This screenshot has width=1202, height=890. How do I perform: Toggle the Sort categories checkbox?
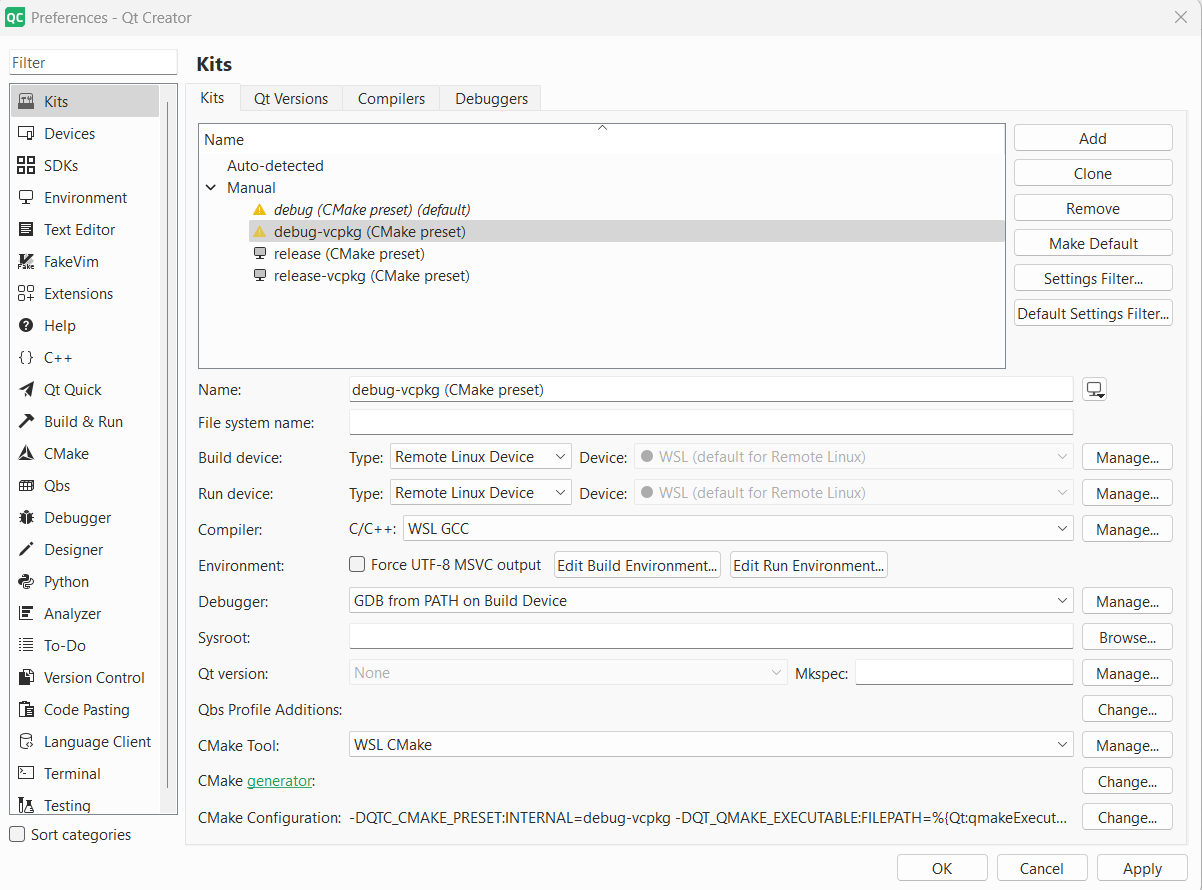17,834
